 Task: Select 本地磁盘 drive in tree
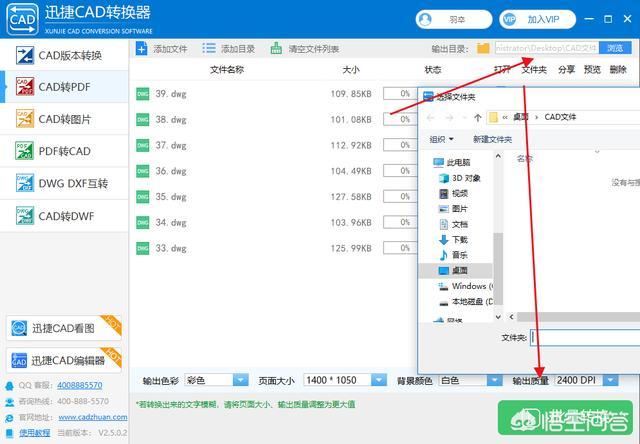coord(465,301)
